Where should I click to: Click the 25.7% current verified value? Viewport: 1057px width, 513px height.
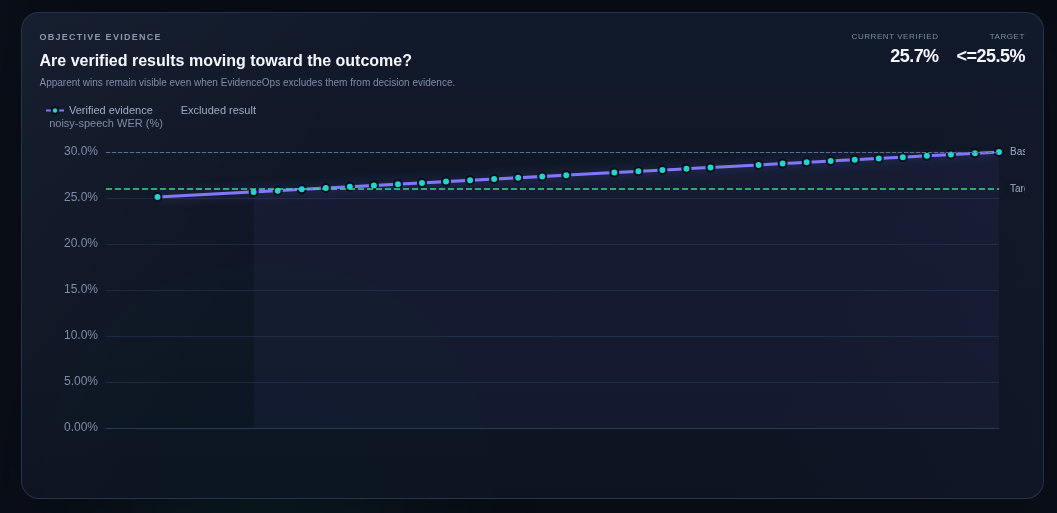coord(914,56)
